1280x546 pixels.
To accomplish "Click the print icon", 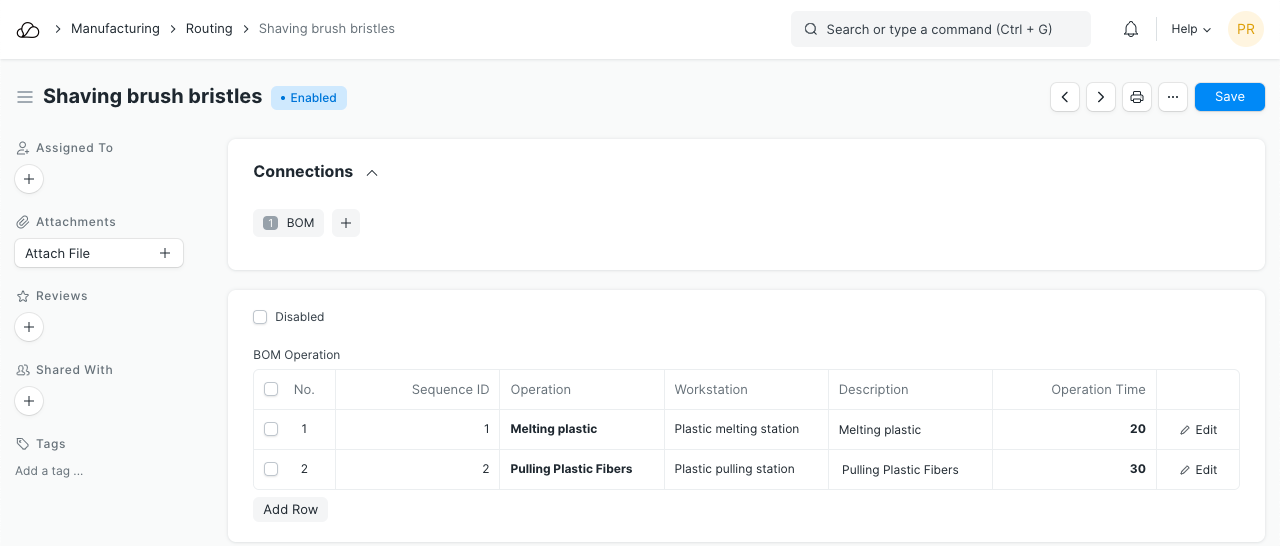I will pos(1137,97).
